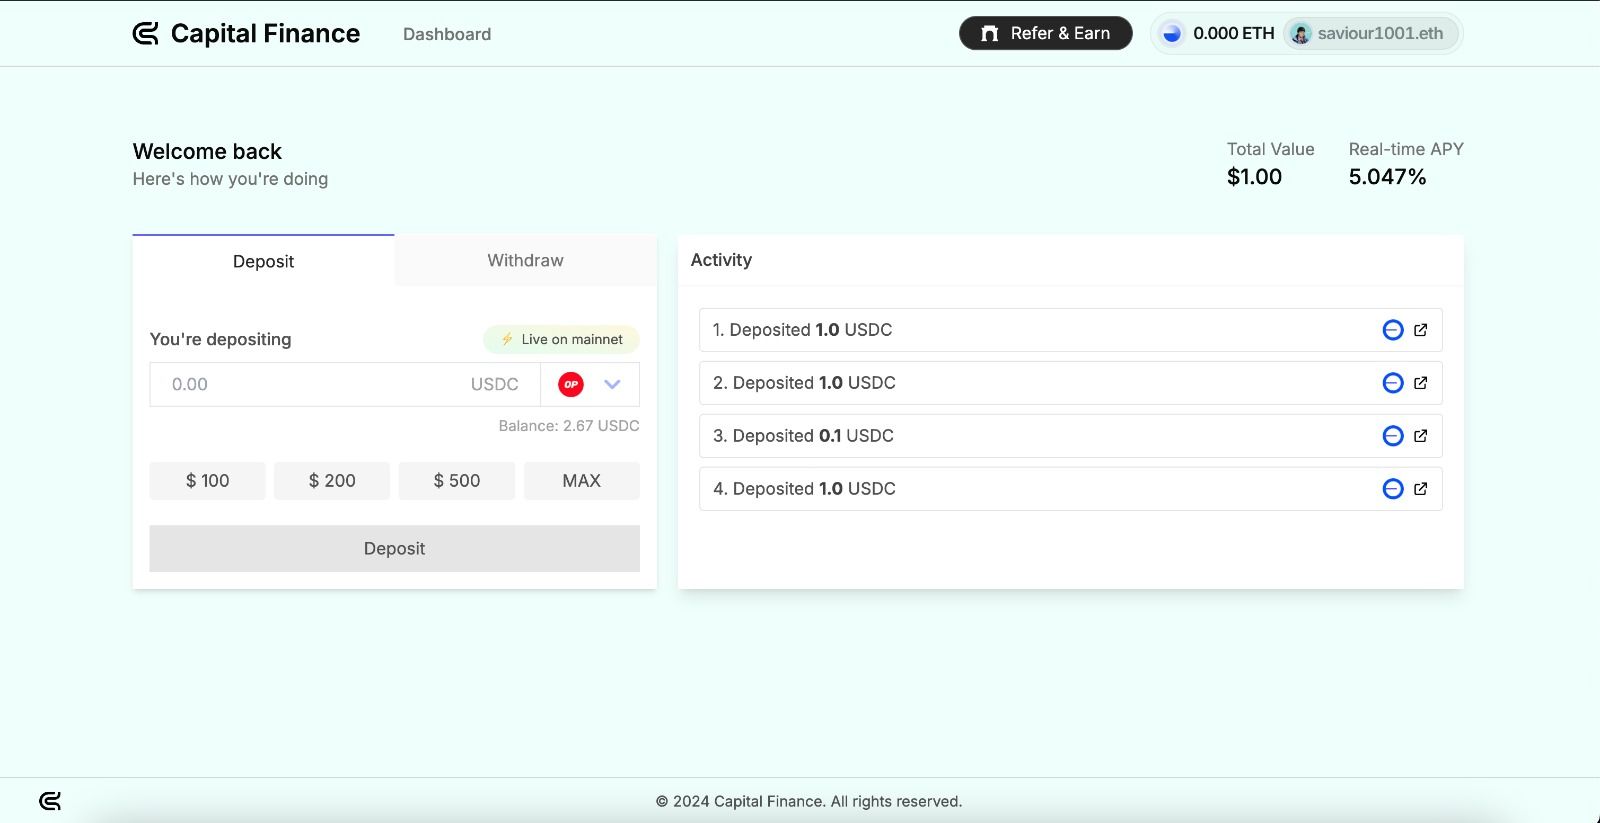Viewport: 1600px width, 823px height.
Task: Click the lightning icon in Live on mainnet
Action: 507,339
